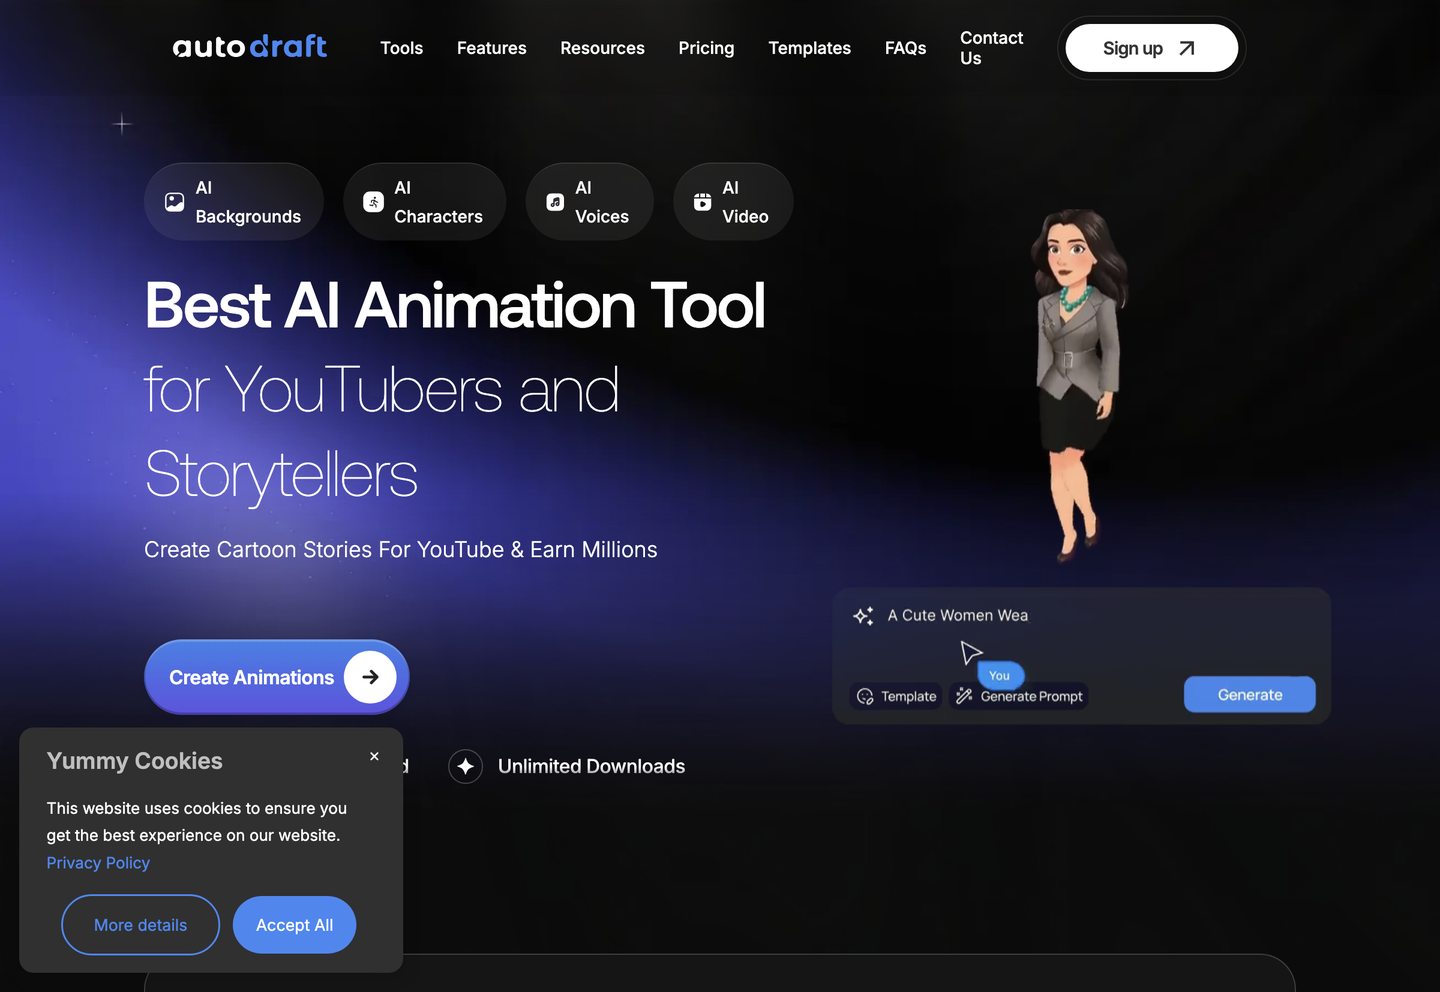Viewport: 1440px width, 992px height.
Task: Click the sparkle icon in the prompt box
Action: coord(863,616)
